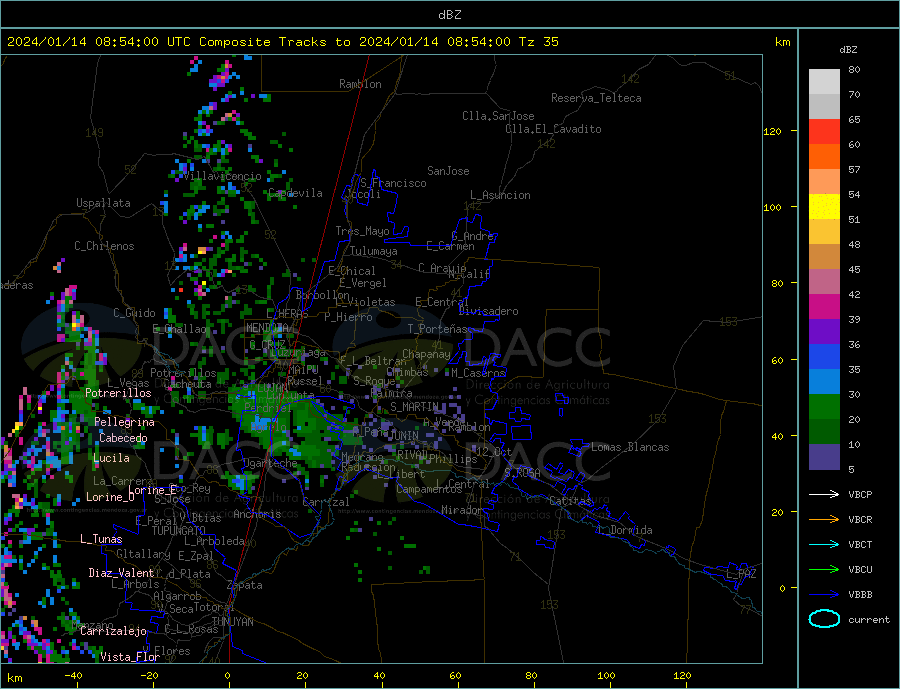
Task: Select the yellow 51 dBZ color swatch
Action: point(824,207)
